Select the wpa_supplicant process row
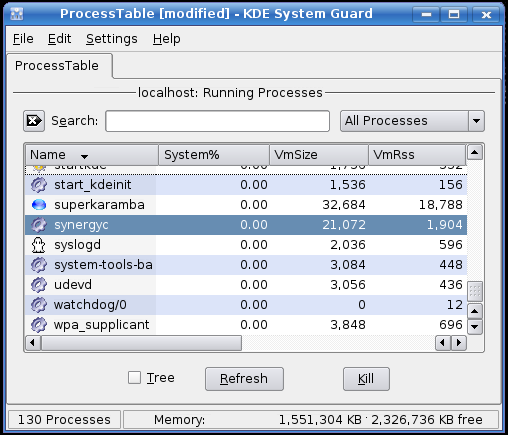508x435 pixels. 246,325
